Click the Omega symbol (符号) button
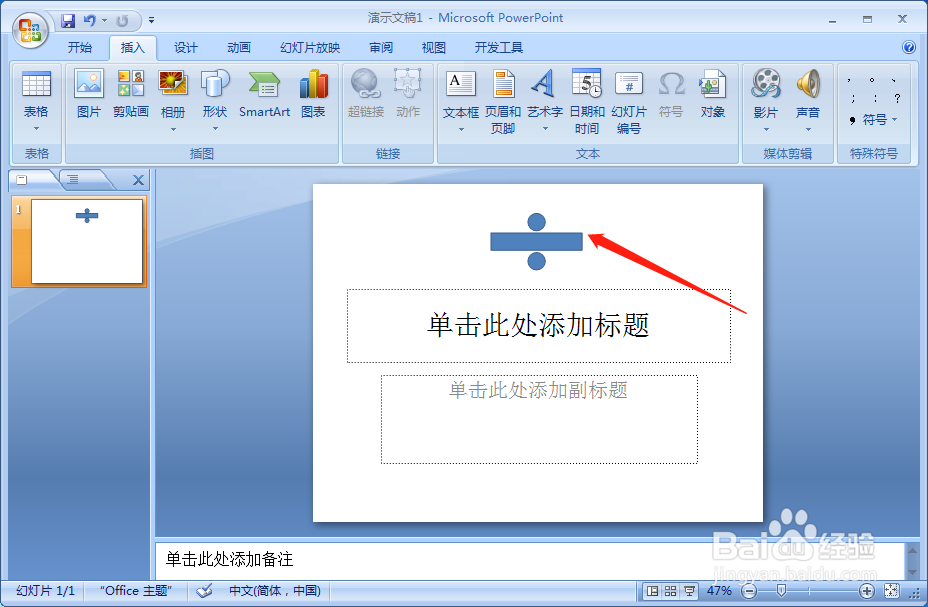This screenshot has width=928, height=607. [671, 94]
